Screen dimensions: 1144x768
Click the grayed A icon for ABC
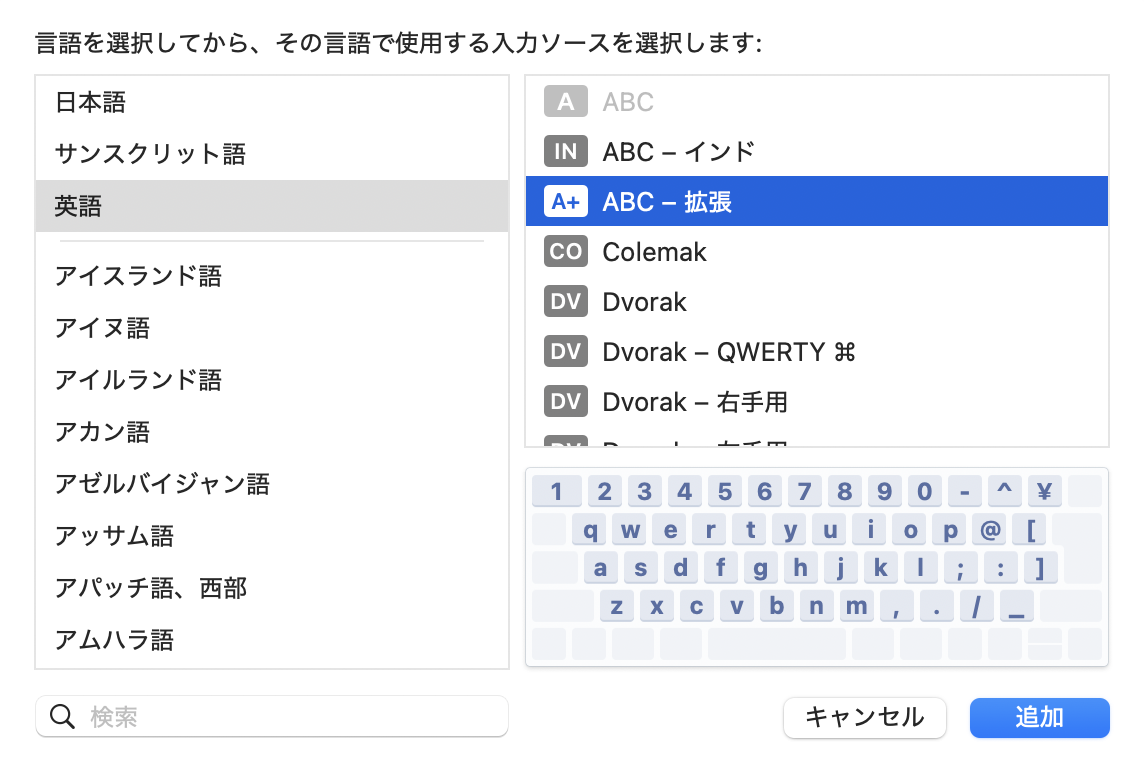click(565, 102)
